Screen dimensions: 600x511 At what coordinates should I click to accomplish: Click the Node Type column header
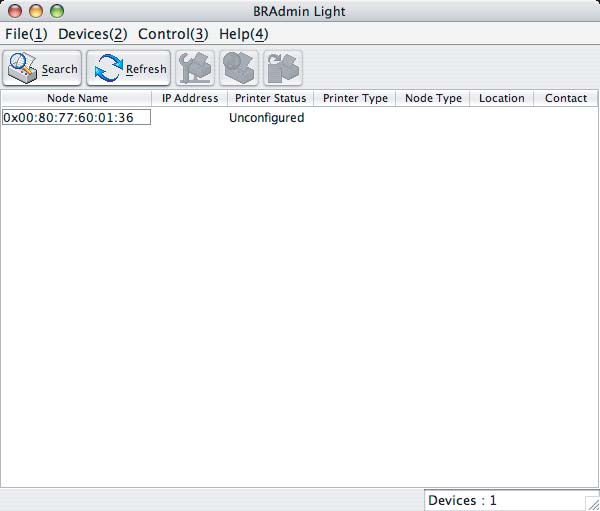[433, 98]
